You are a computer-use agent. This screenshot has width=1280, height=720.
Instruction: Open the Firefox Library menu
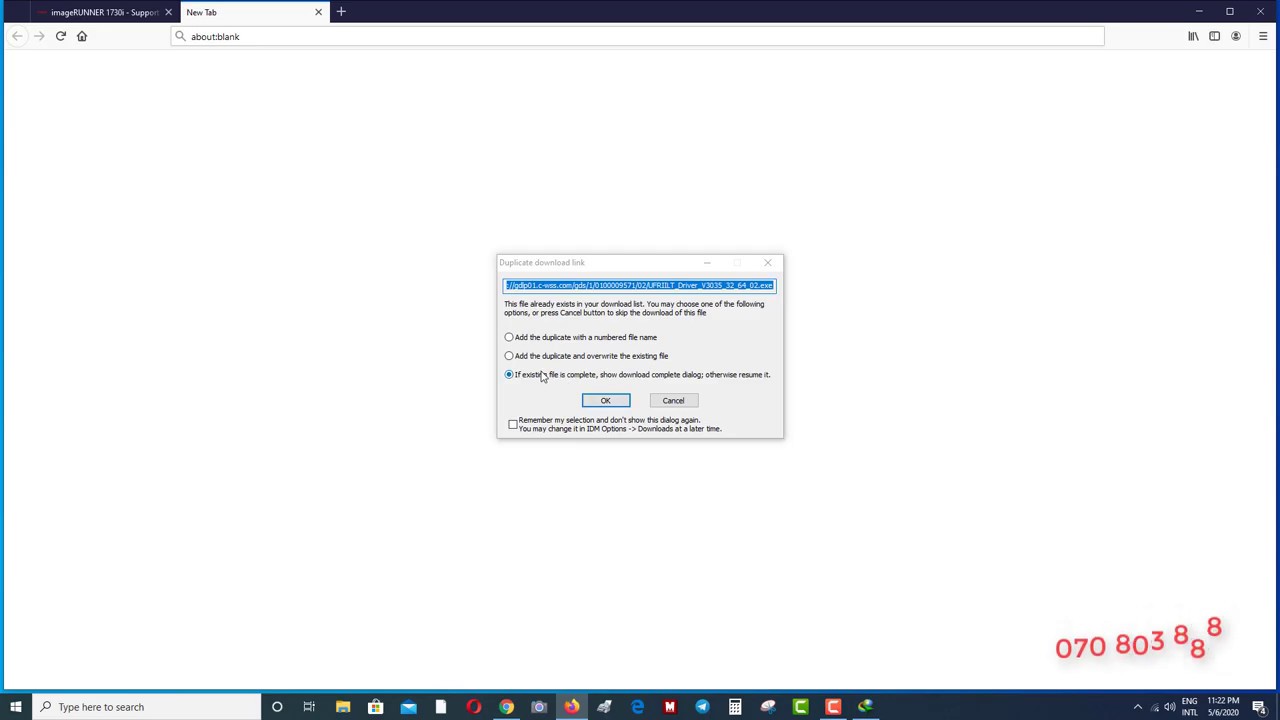coord(1193,36)
